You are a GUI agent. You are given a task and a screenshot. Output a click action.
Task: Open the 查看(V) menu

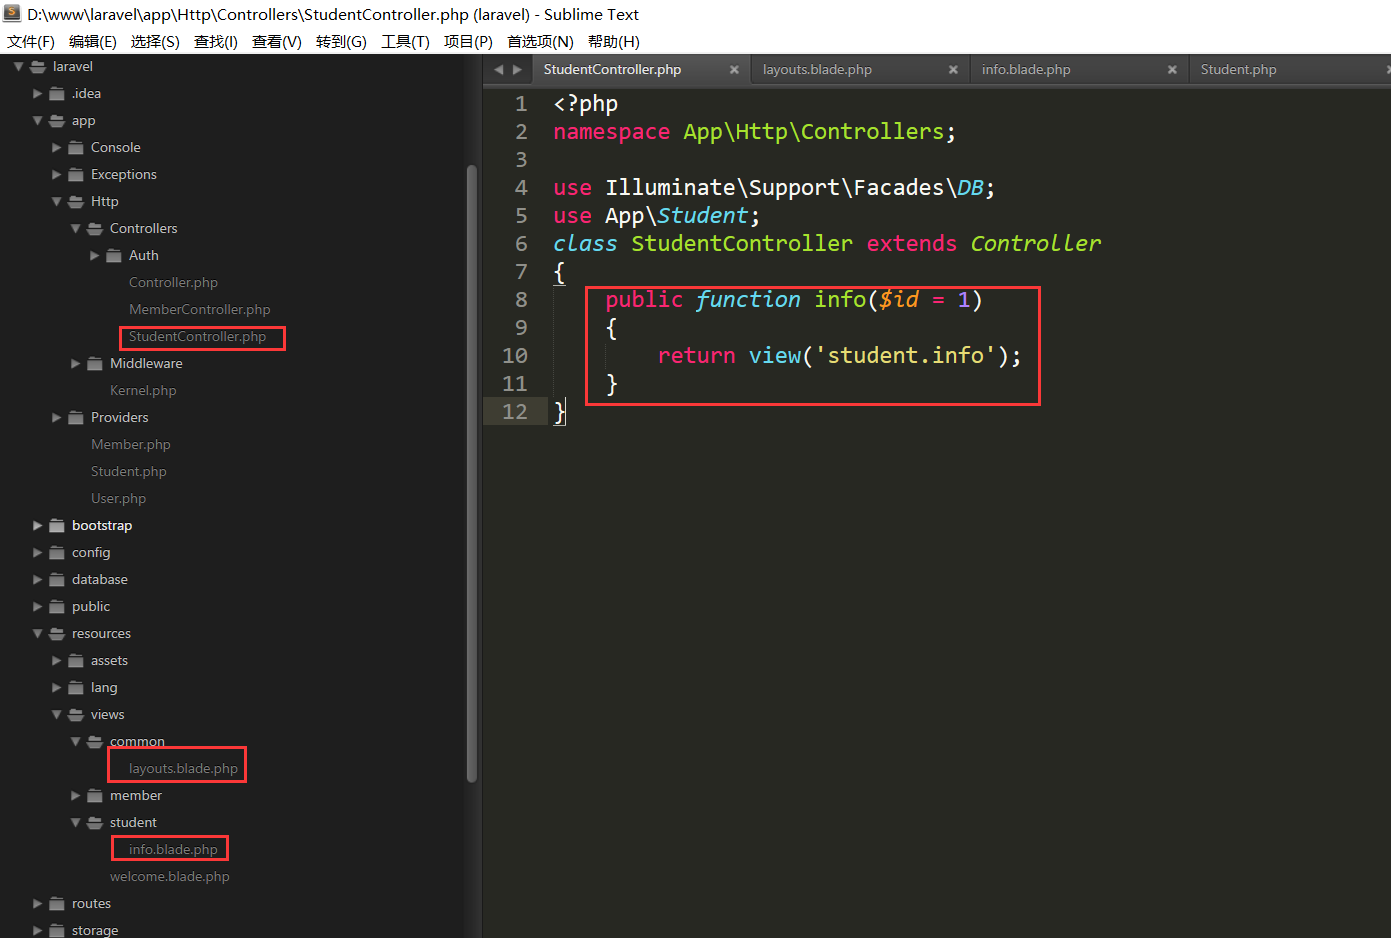[x=277, y=41]
